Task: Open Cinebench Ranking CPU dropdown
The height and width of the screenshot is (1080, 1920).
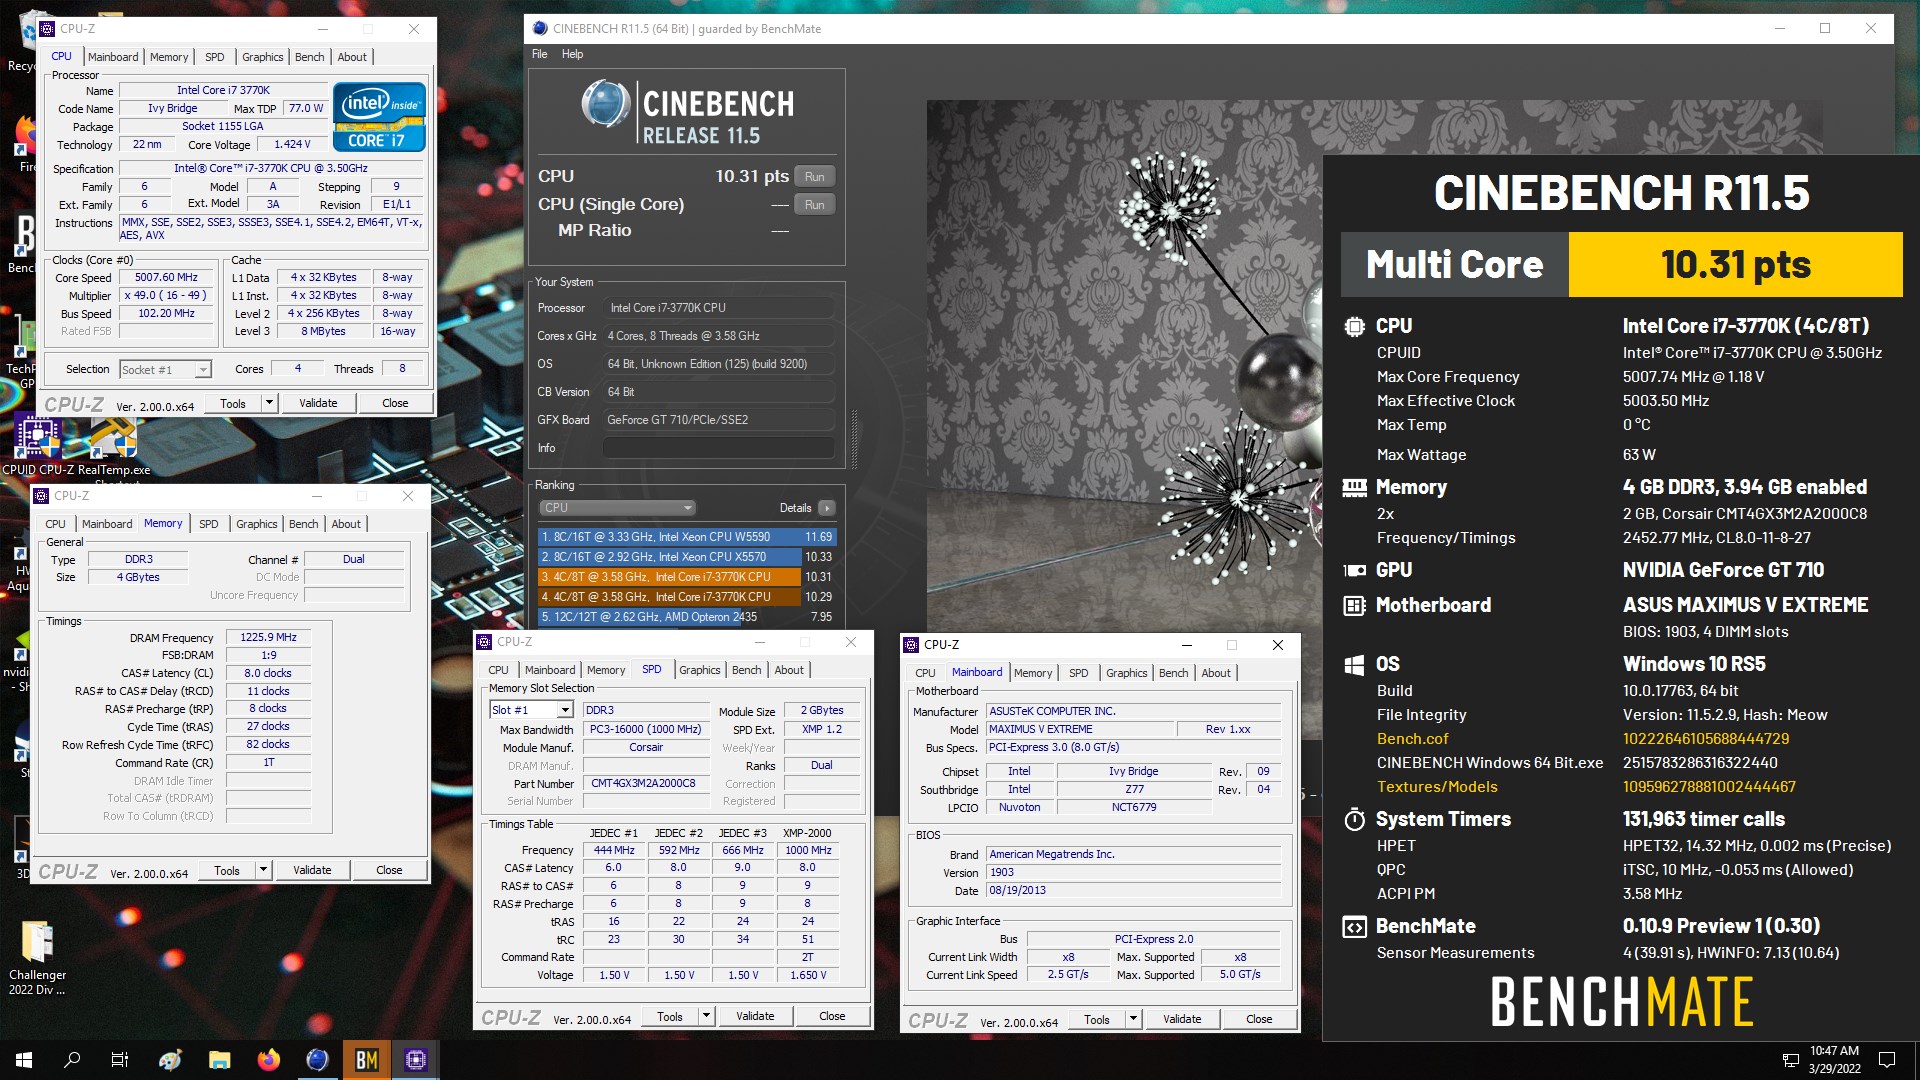Action: point(617,508)
